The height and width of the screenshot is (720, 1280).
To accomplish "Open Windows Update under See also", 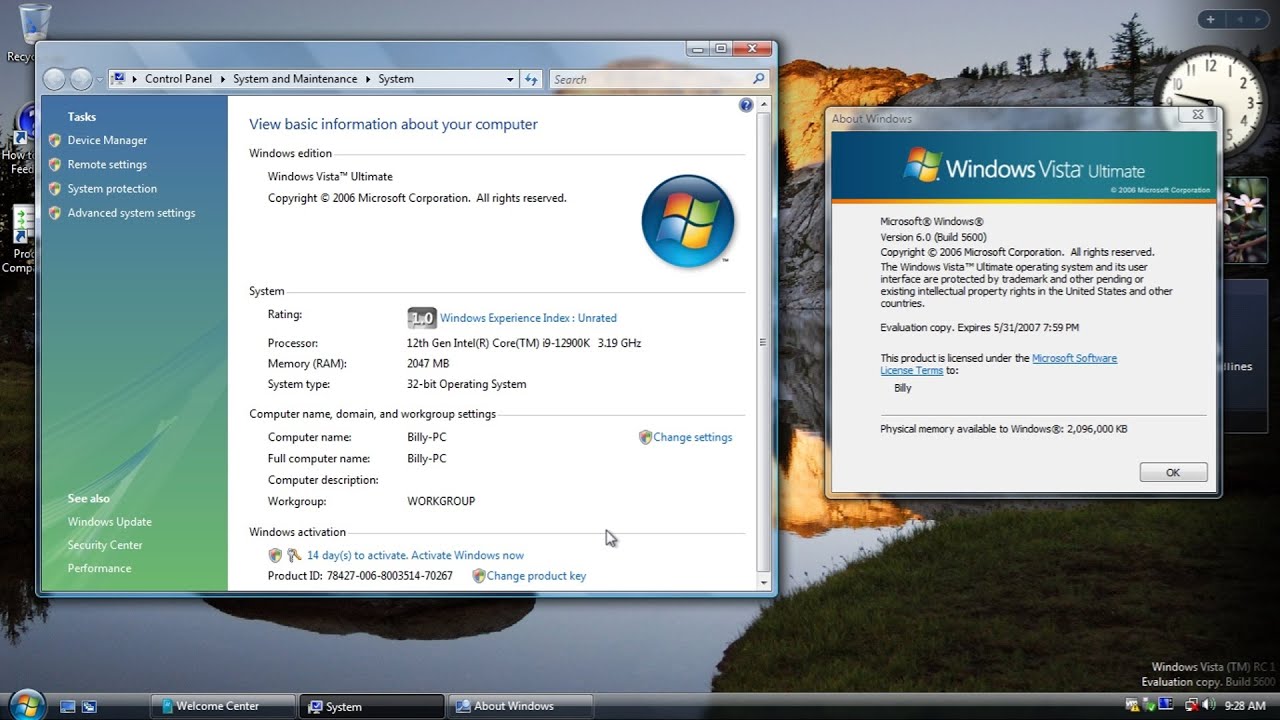I will point(109,522).
